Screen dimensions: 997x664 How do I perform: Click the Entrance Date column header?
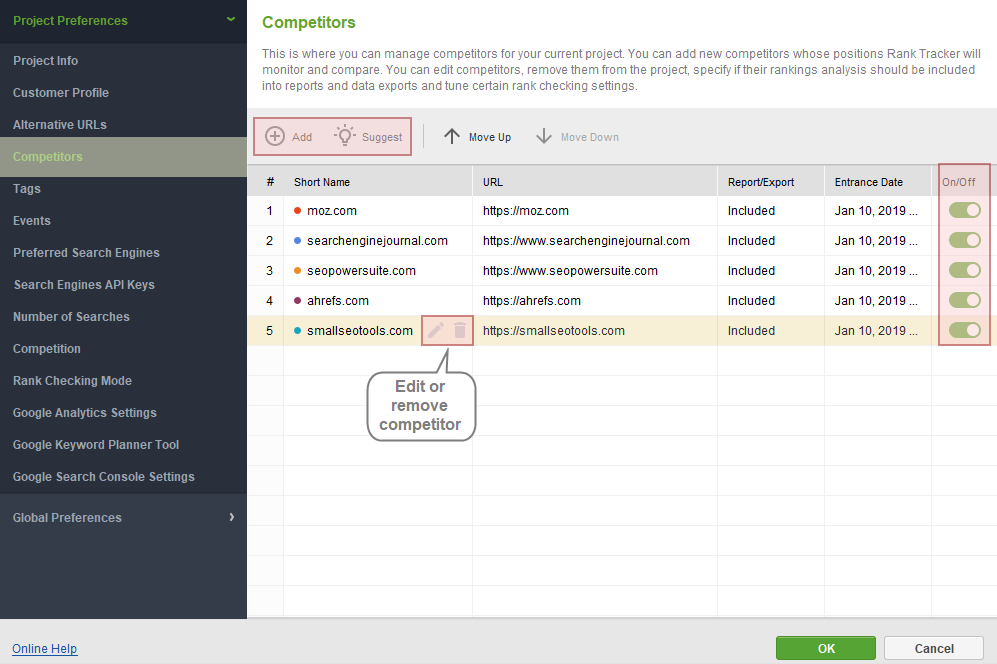coord(877,182)
